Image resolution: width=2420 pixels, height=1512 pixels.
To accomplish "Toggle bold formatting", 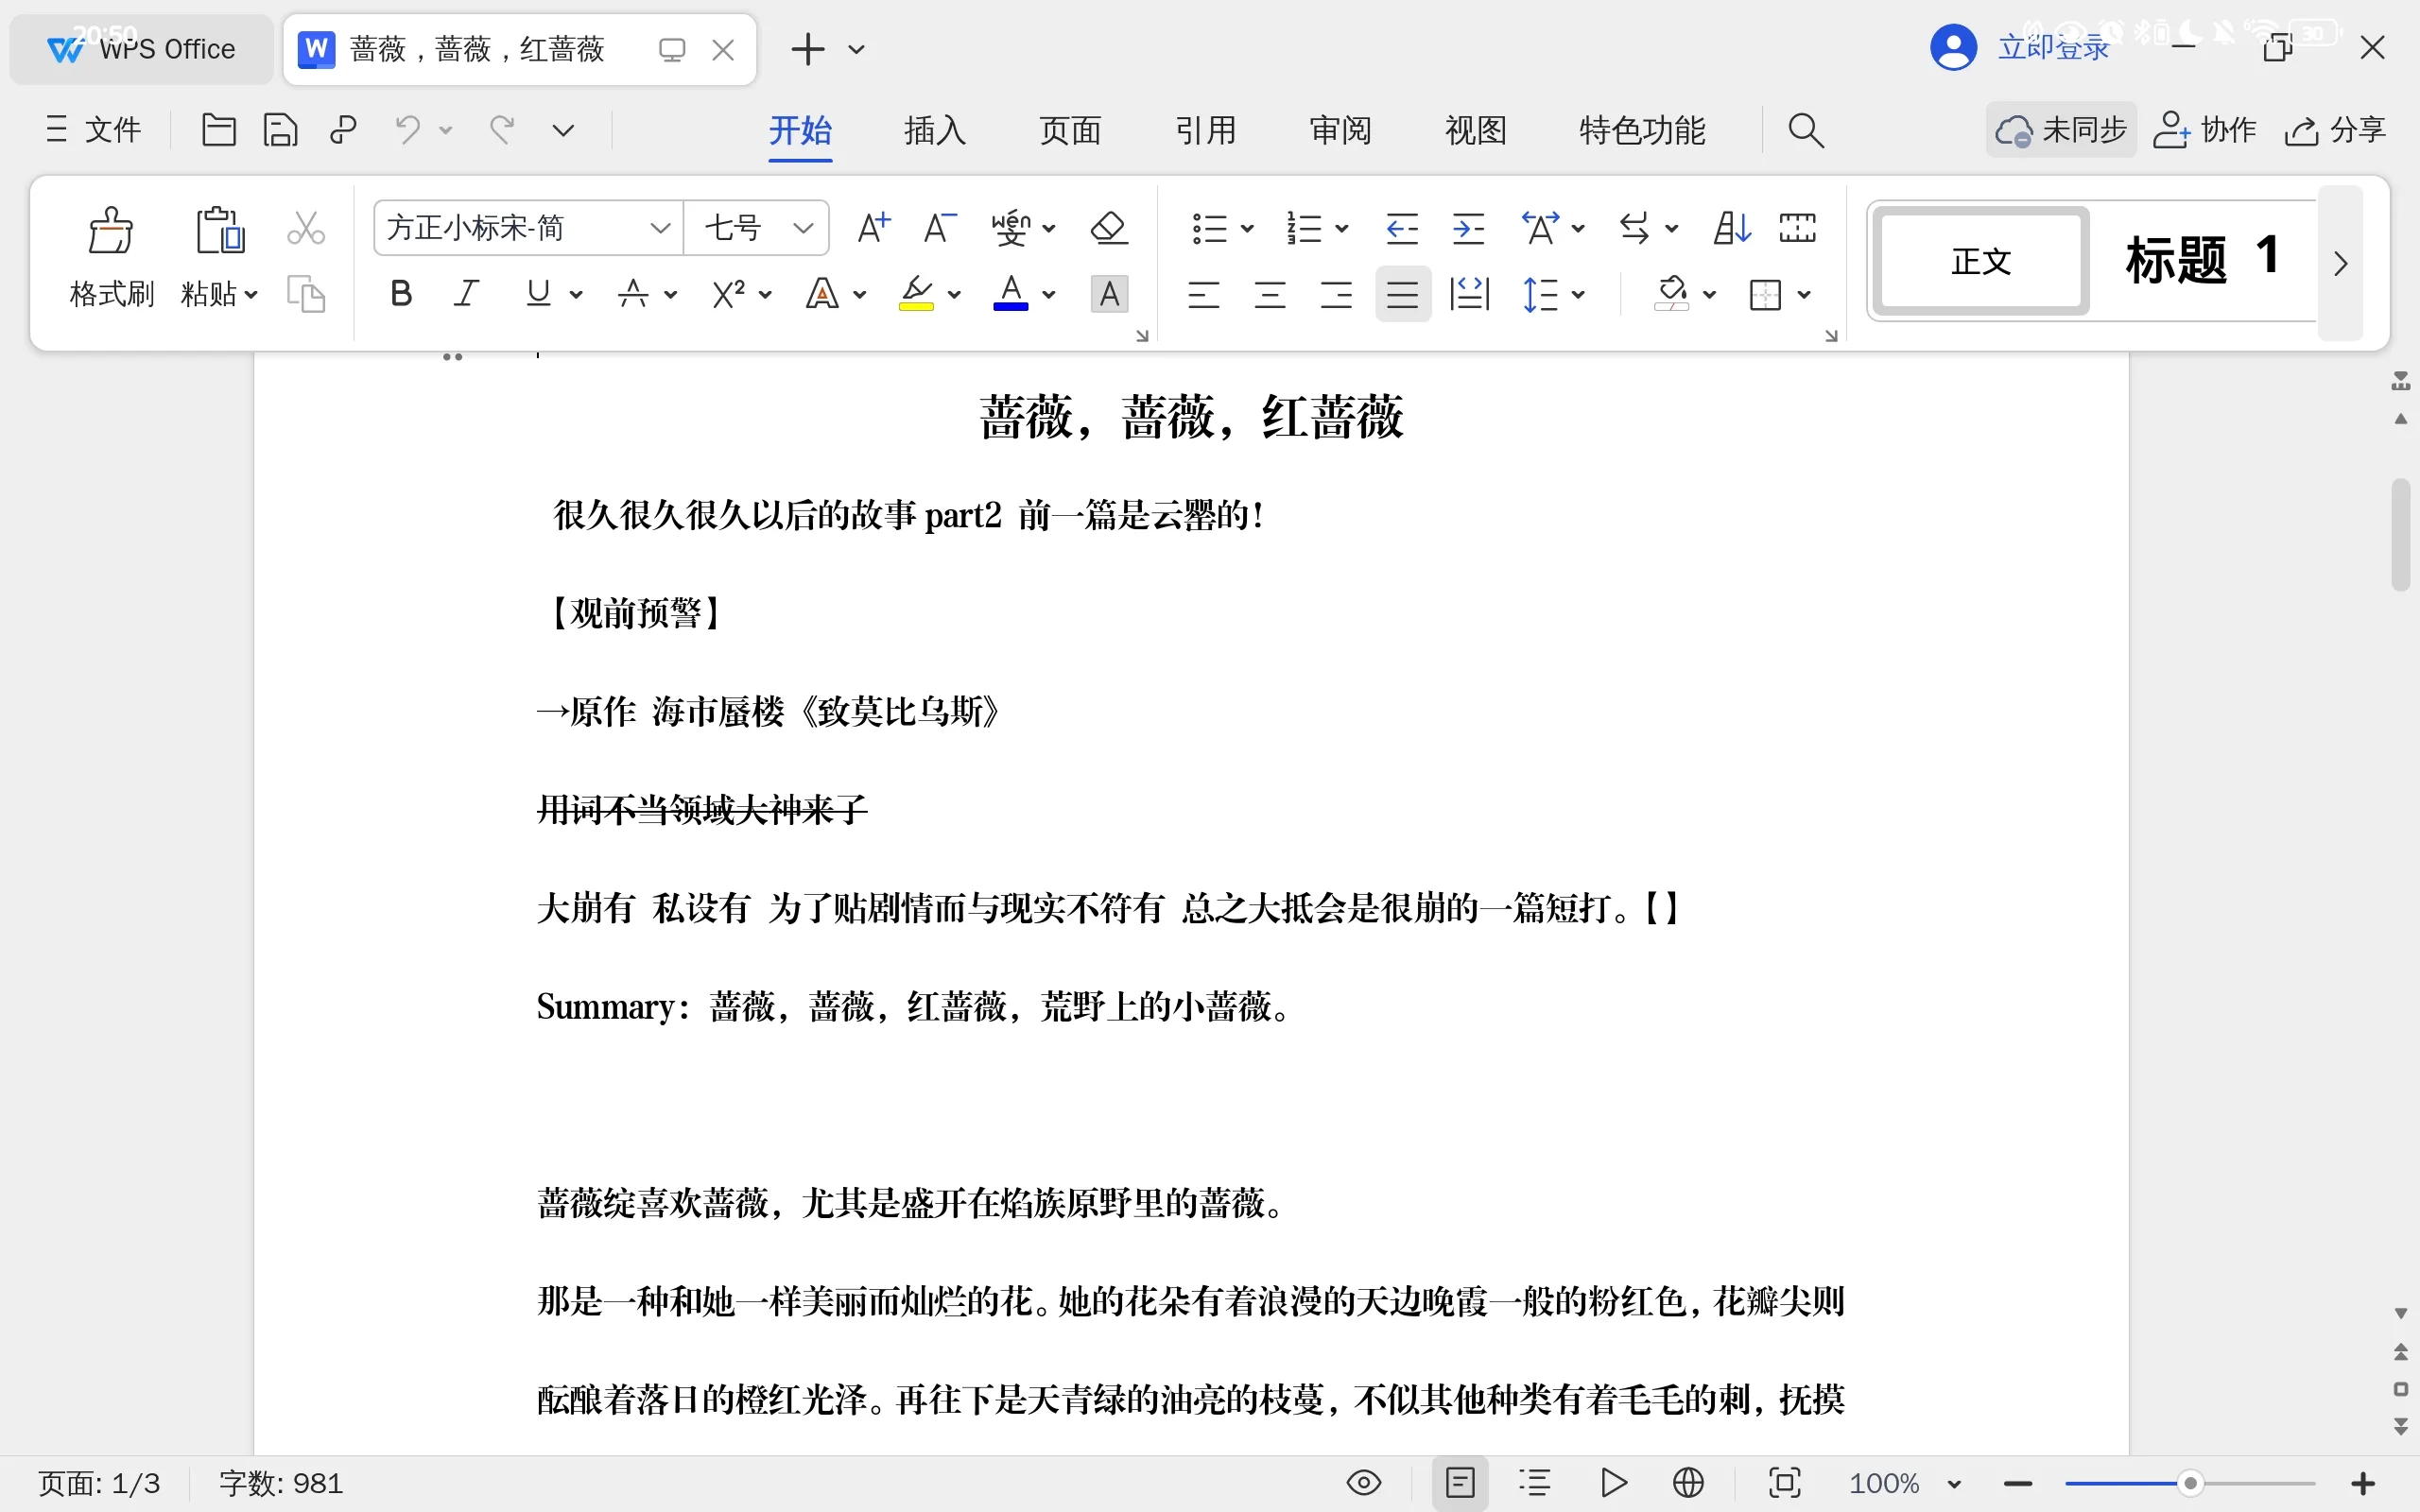I will coord(401,294).
